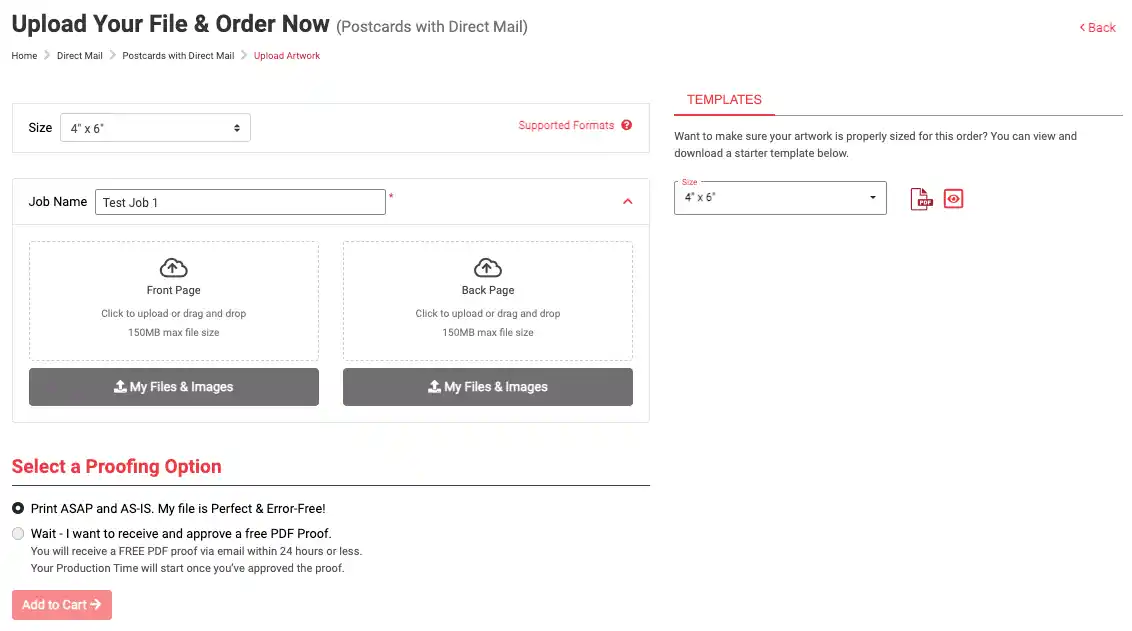Click My Files & Images under Front Page
Screen dimensions: 1132x631
(x=174, y=387)
